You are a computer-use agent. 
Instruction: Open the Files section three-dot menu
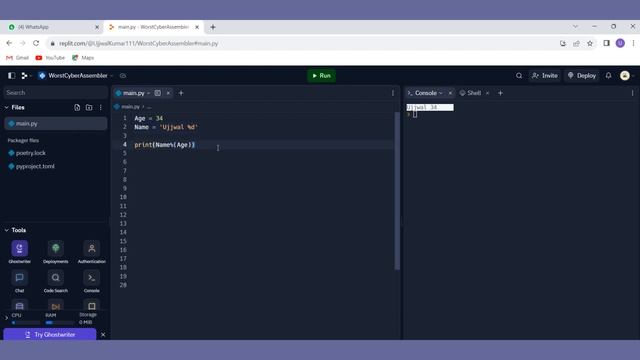[x=101, y=107]
